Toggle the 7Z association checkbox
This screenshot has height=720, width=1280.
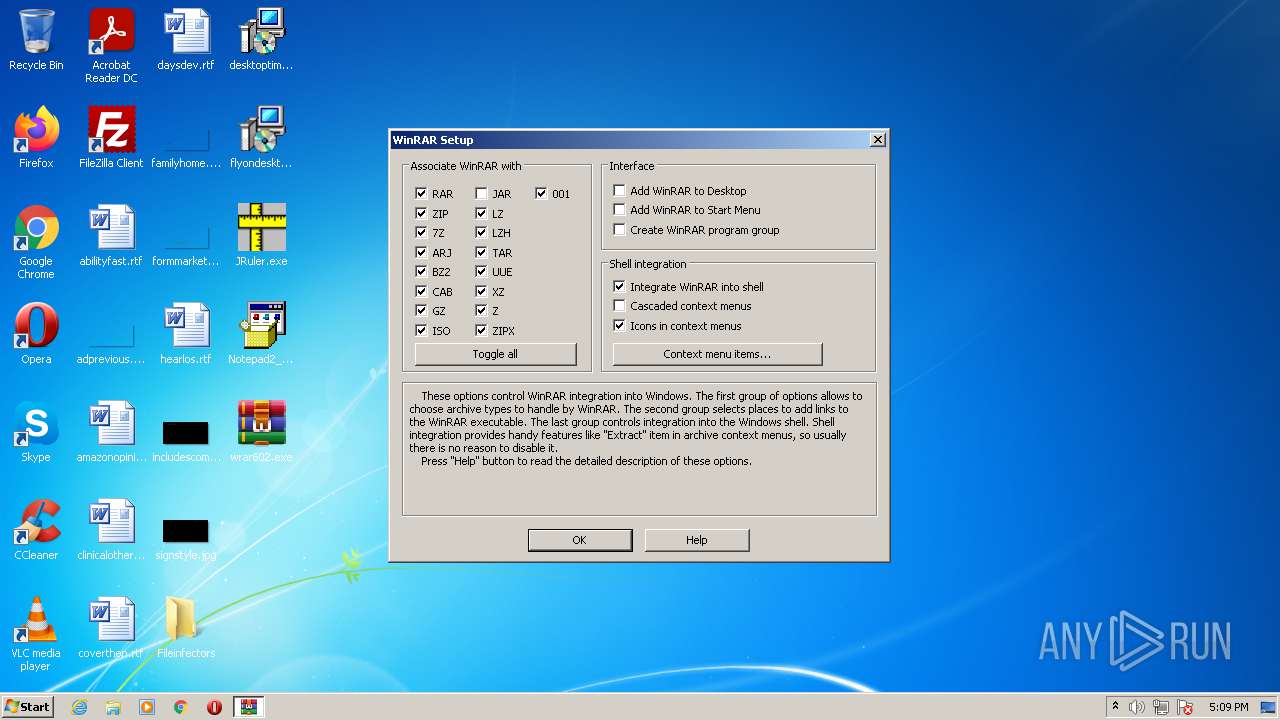click(421, 233)
